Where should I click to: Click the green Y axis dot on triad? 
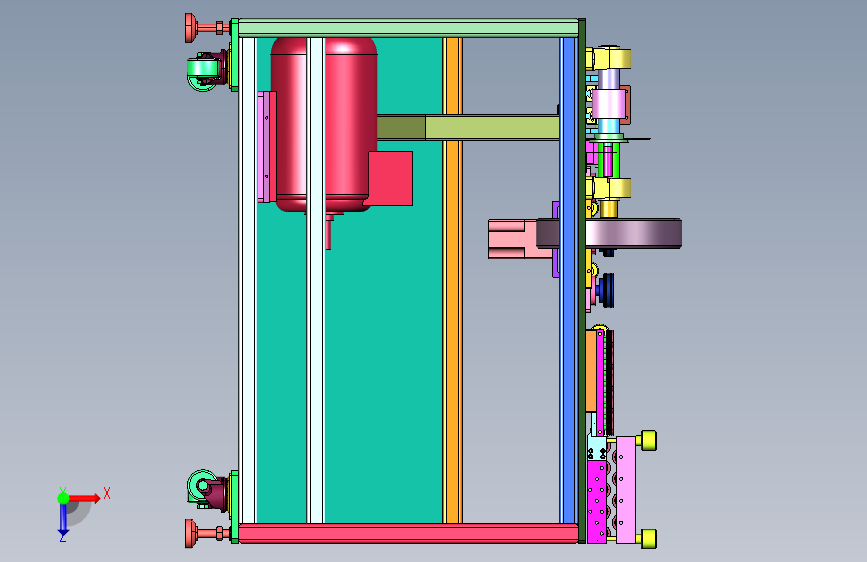[63, 498]
